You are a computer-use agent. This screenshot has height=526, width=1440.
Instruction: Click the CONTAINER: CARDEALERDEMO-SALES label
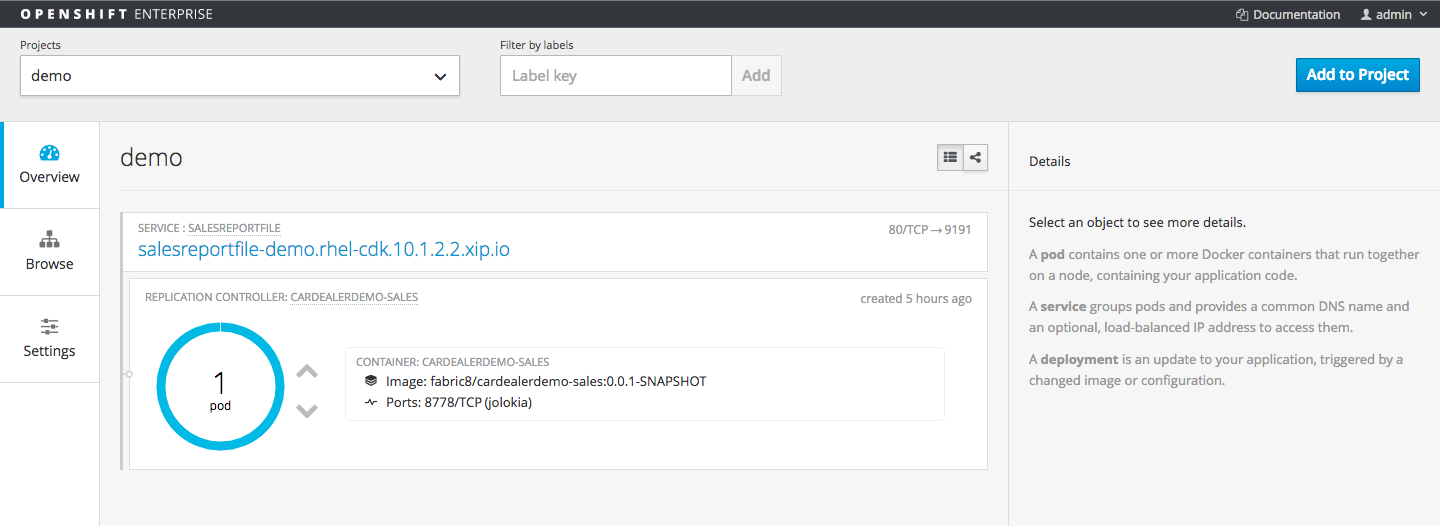(453, 362)
